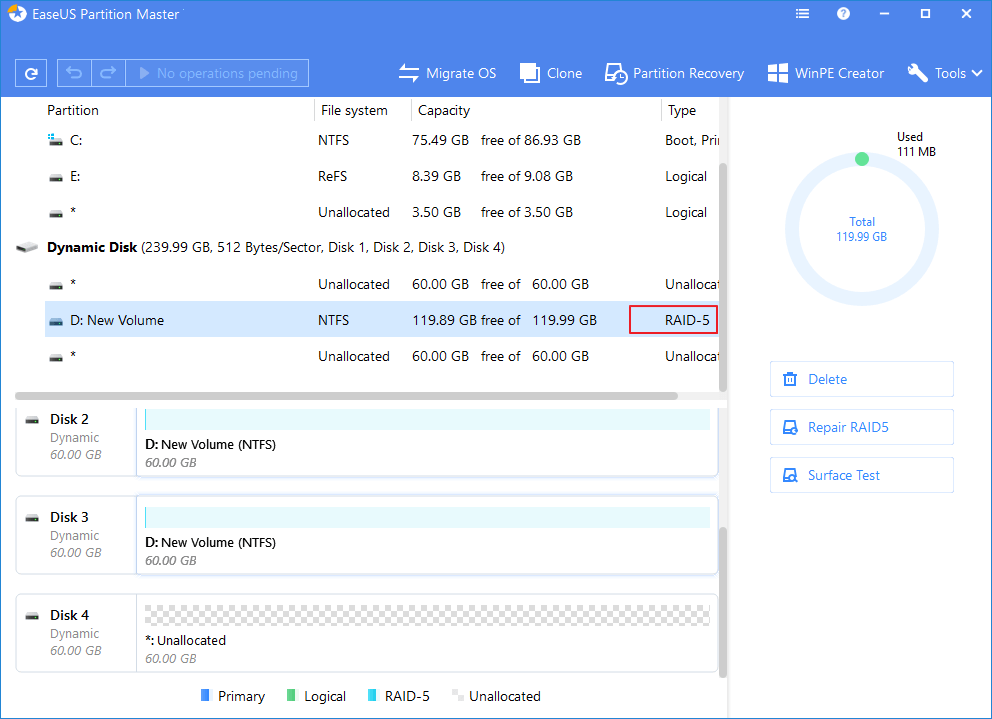Click the 75.49 GB capacity value

(x=440, y=141)
